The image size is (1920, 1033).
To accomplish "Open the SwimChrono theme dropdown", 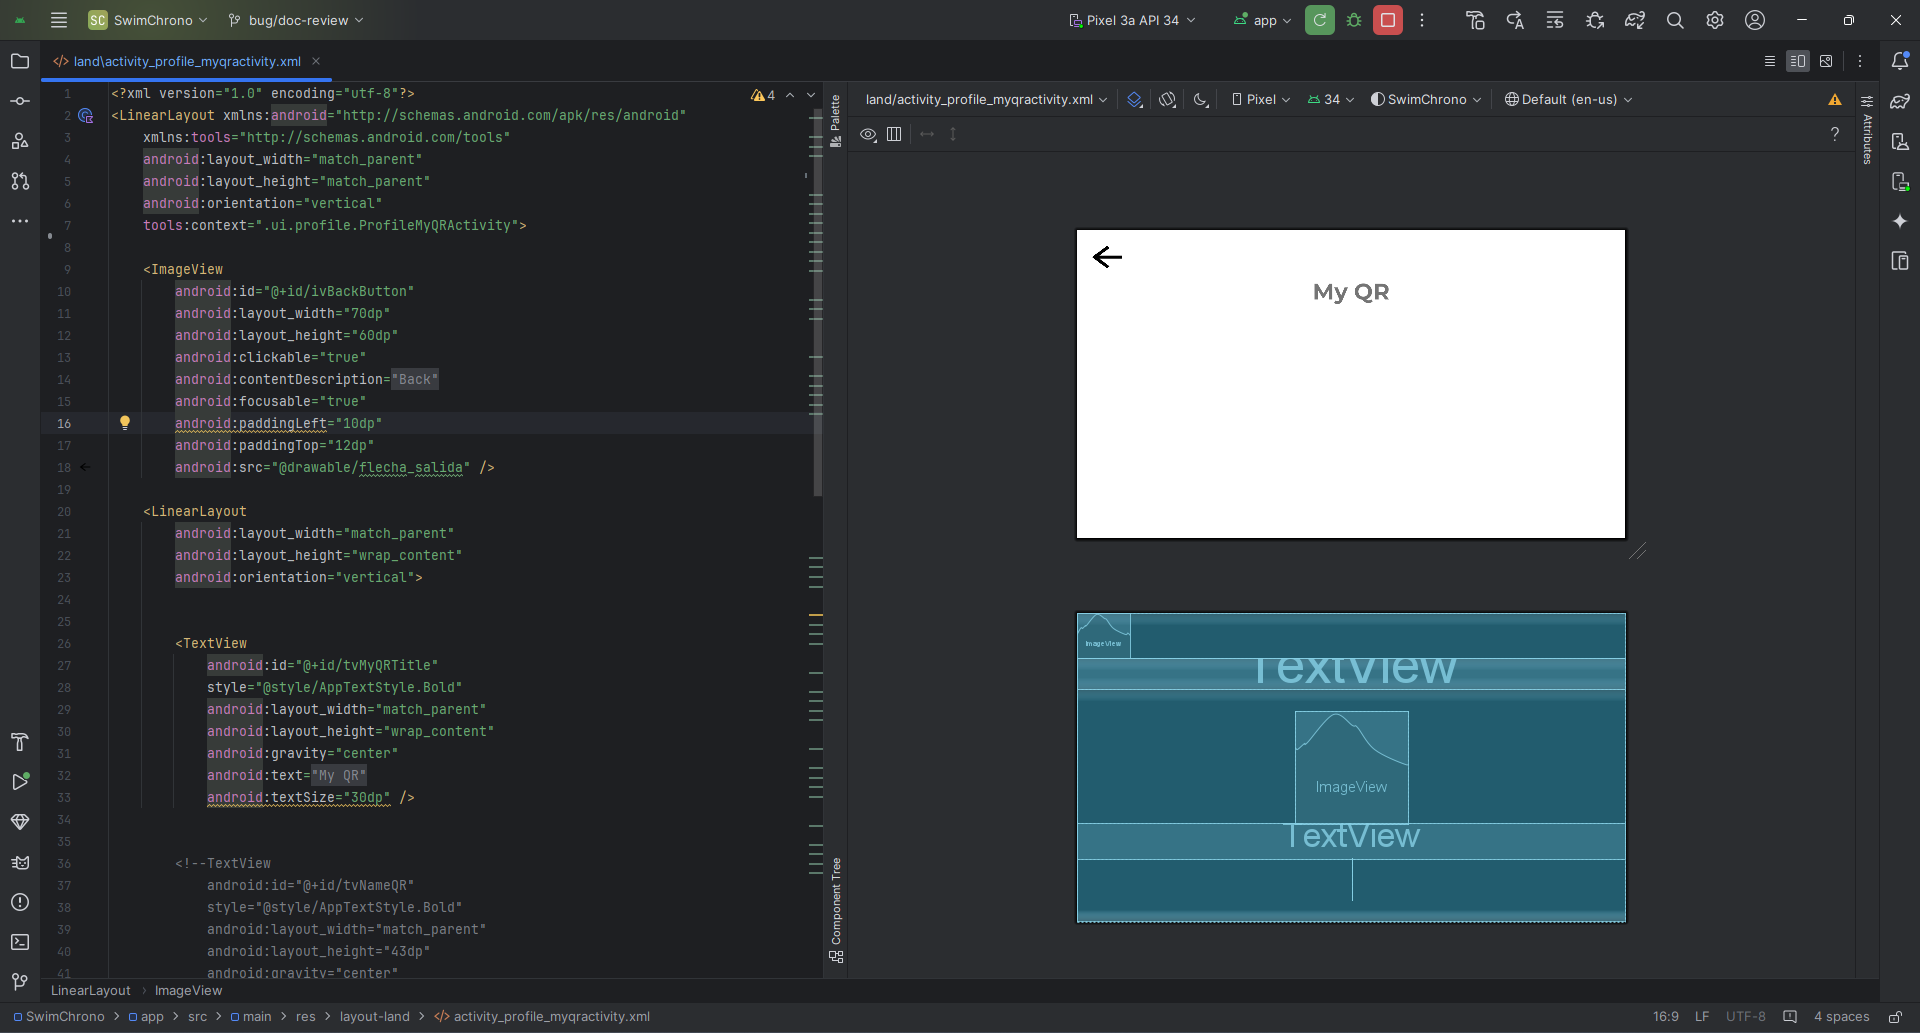I will coord(1426,100).
